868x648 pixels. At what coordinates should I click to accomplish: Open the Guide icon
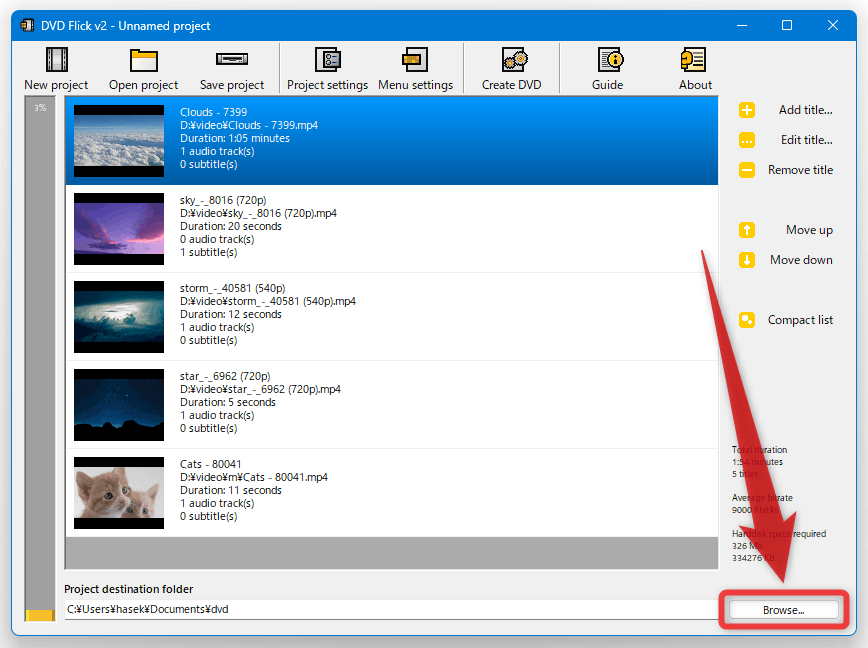[611, 59]
